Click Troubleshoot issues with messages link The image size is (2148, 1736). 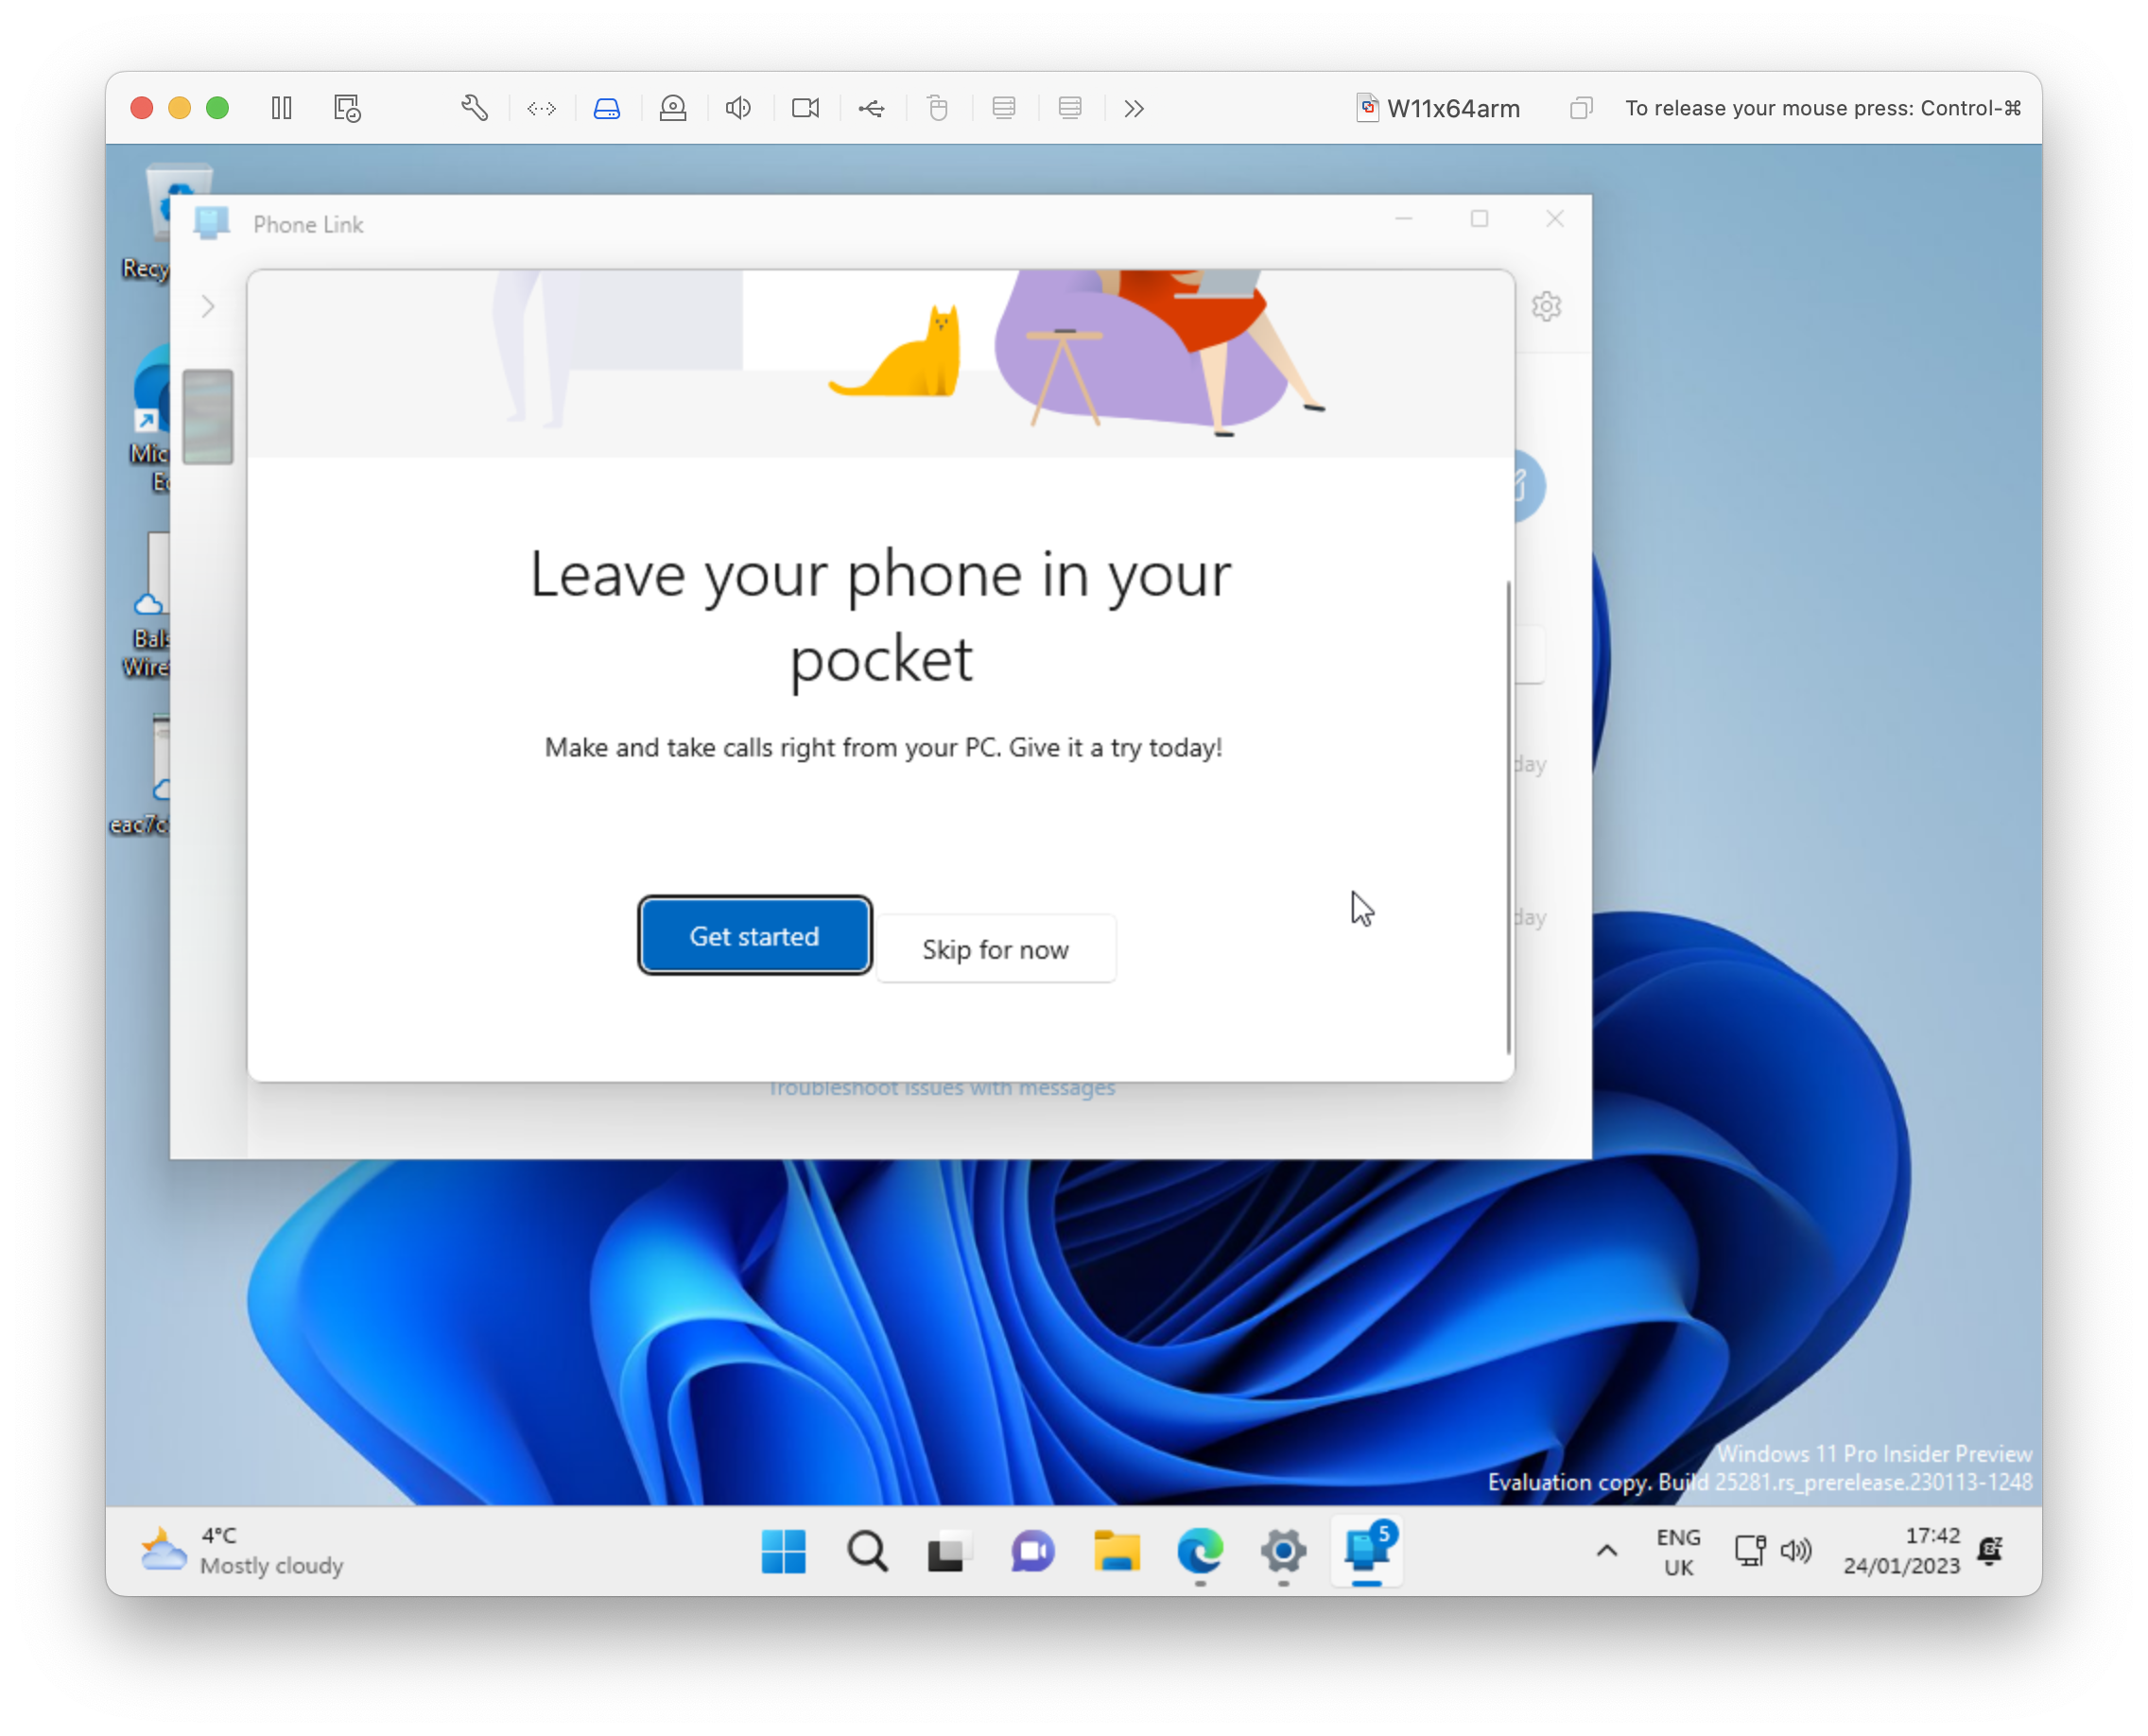[941, 1088]
